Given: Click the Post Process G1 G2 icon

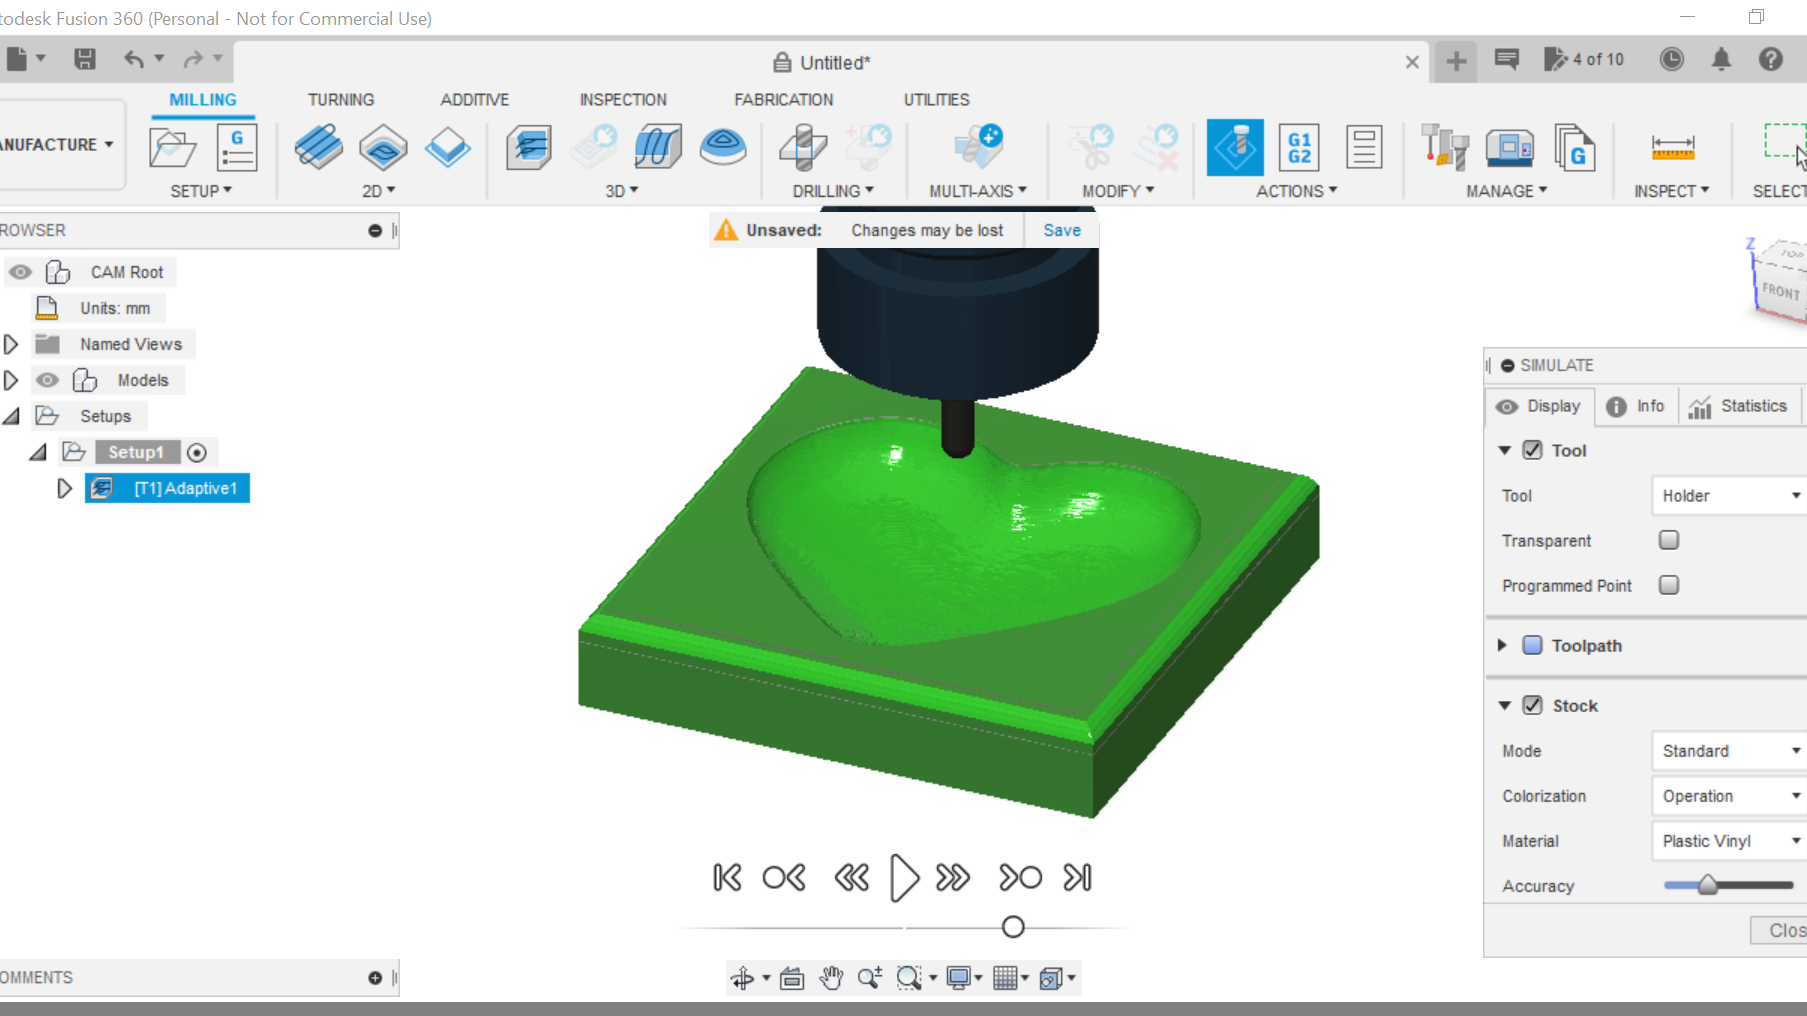Looking at the screenshot, I should click(x=1299, y=147).
